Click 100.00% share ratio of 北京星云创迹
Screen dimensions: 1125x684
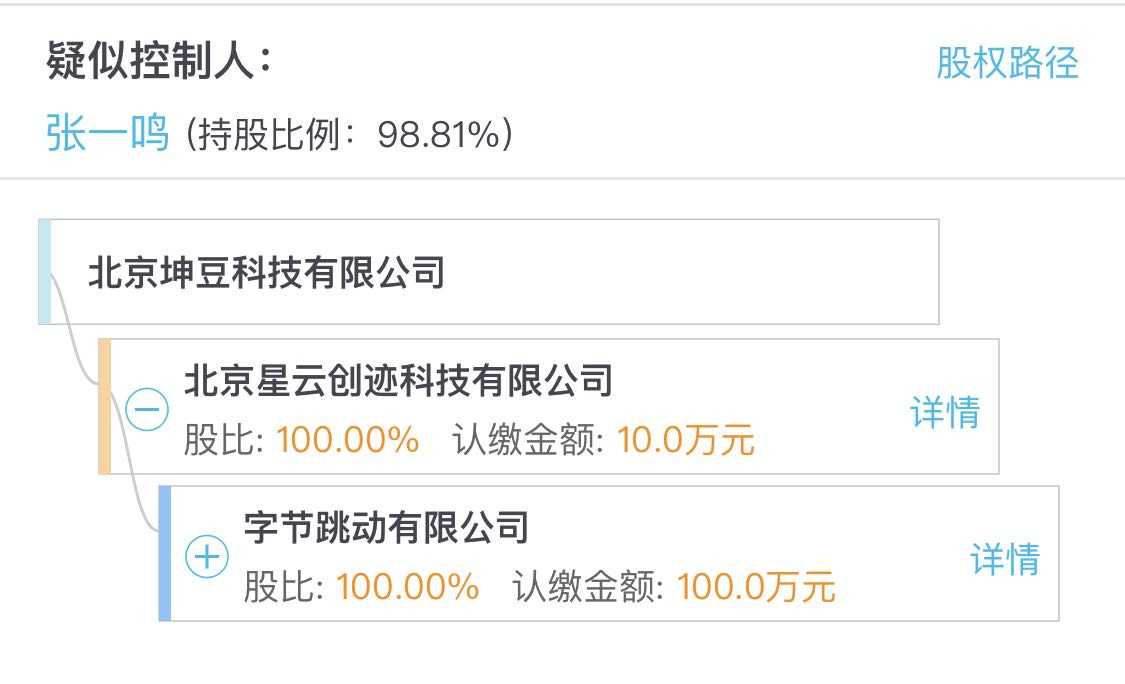(347, 440)
